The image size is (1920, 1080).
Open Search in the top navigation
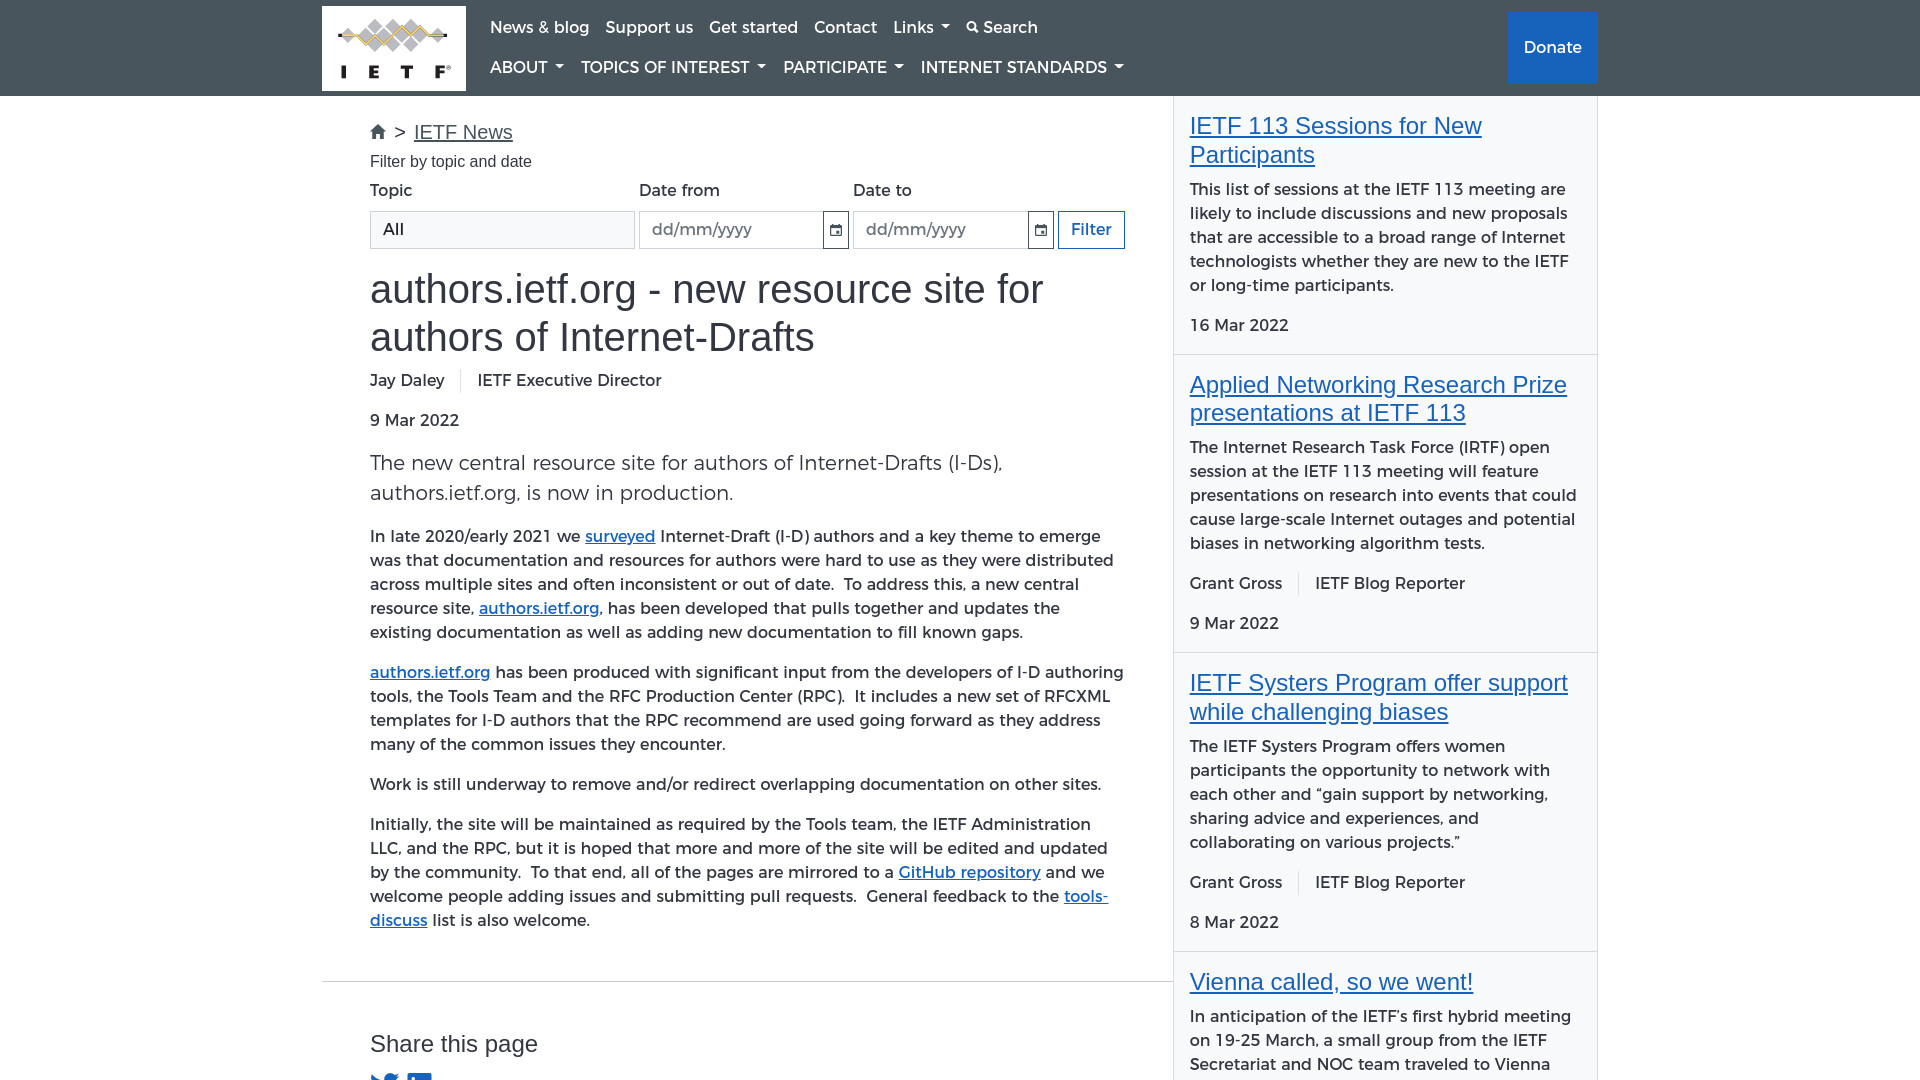tap(1002, 27)
